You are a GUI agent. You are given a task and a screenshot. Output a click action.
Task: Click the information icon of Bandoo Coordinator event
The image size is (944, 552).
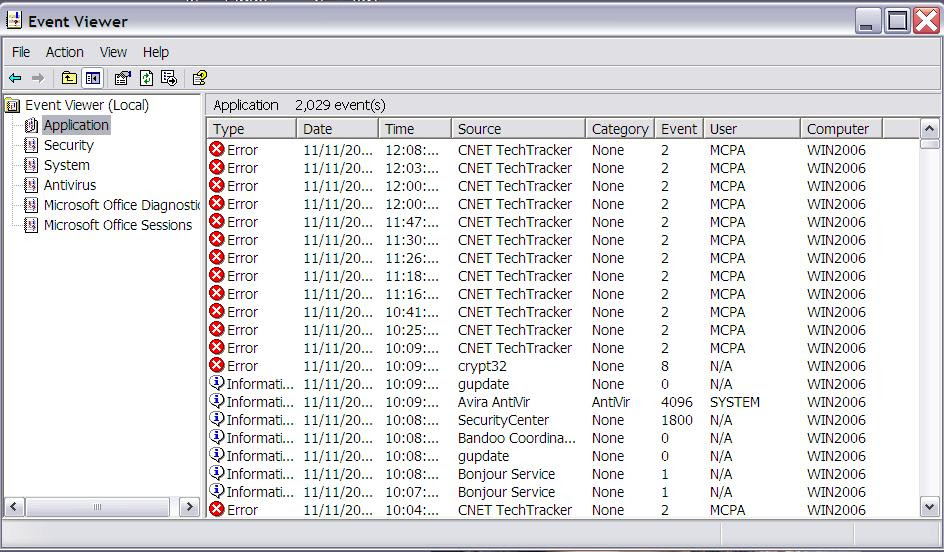tap(217, 437)
